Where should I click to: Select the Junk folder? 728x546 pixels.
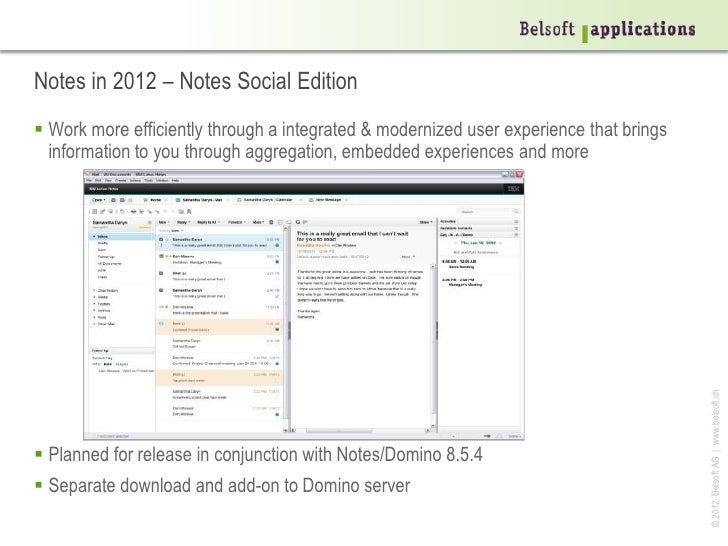(x=102, y=270)
